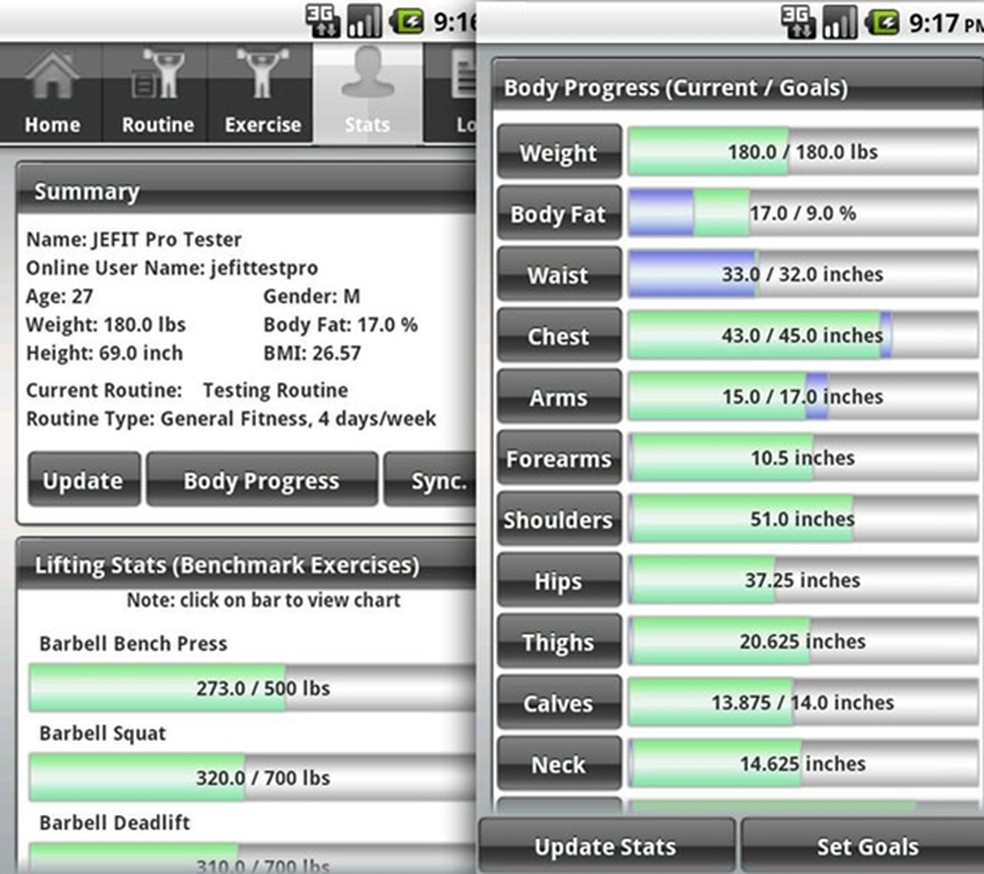Click the 'BMI: 26.57' value
The width and height of the screenshot is (984, 874).
click(312, 353)
